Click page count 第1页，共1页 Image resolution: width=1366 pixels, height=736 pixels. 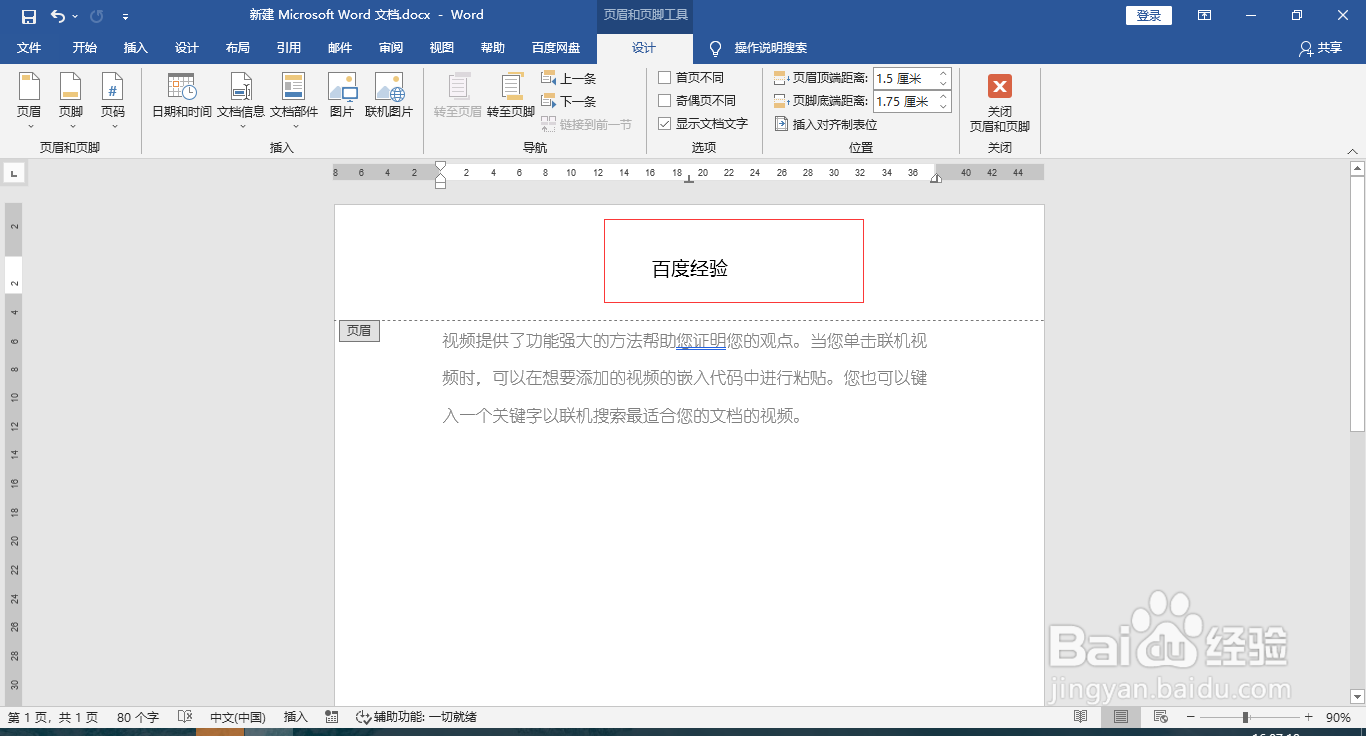(53, 717)
